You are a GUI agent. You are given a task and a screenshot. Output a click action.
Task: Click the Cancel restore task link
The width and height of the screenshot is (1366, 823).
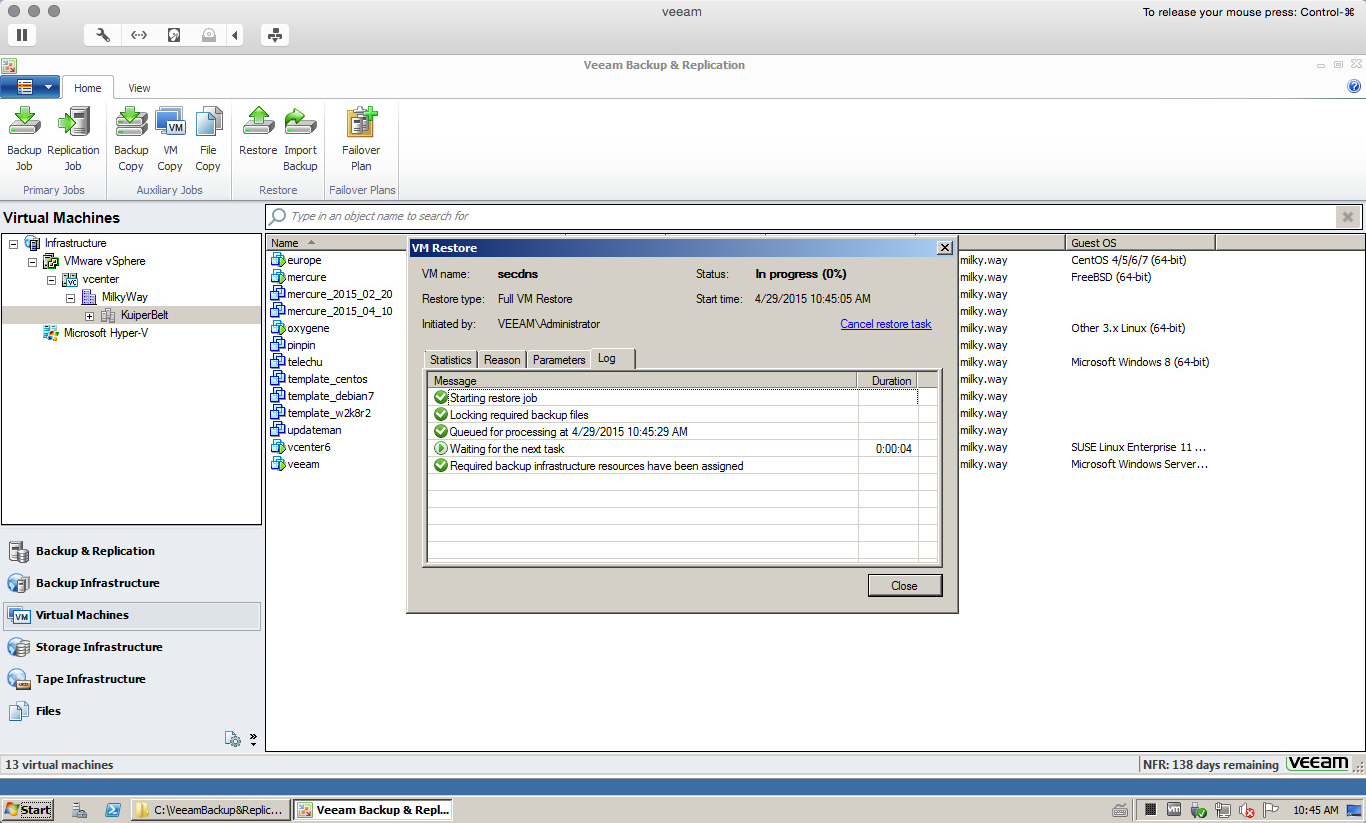coord(885,324)
